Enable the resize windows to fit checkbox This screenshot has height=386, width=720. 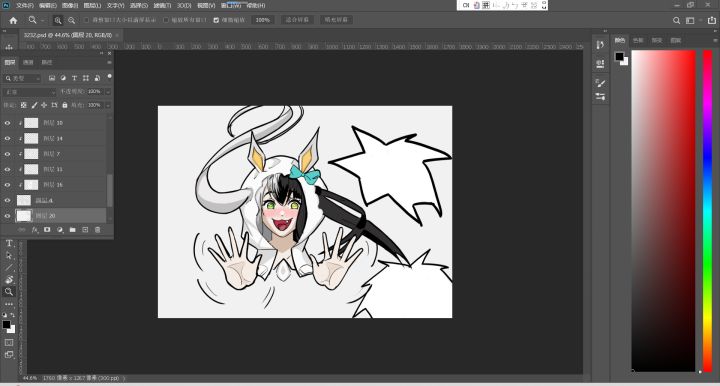[x=86, y=20]
